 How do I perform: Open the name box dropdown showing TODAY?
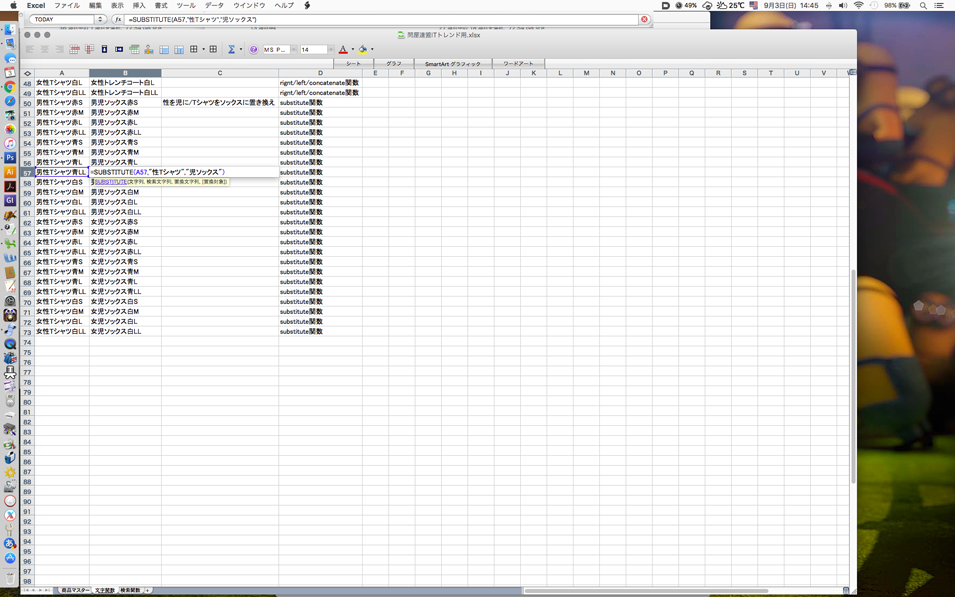tap(100, 19)
